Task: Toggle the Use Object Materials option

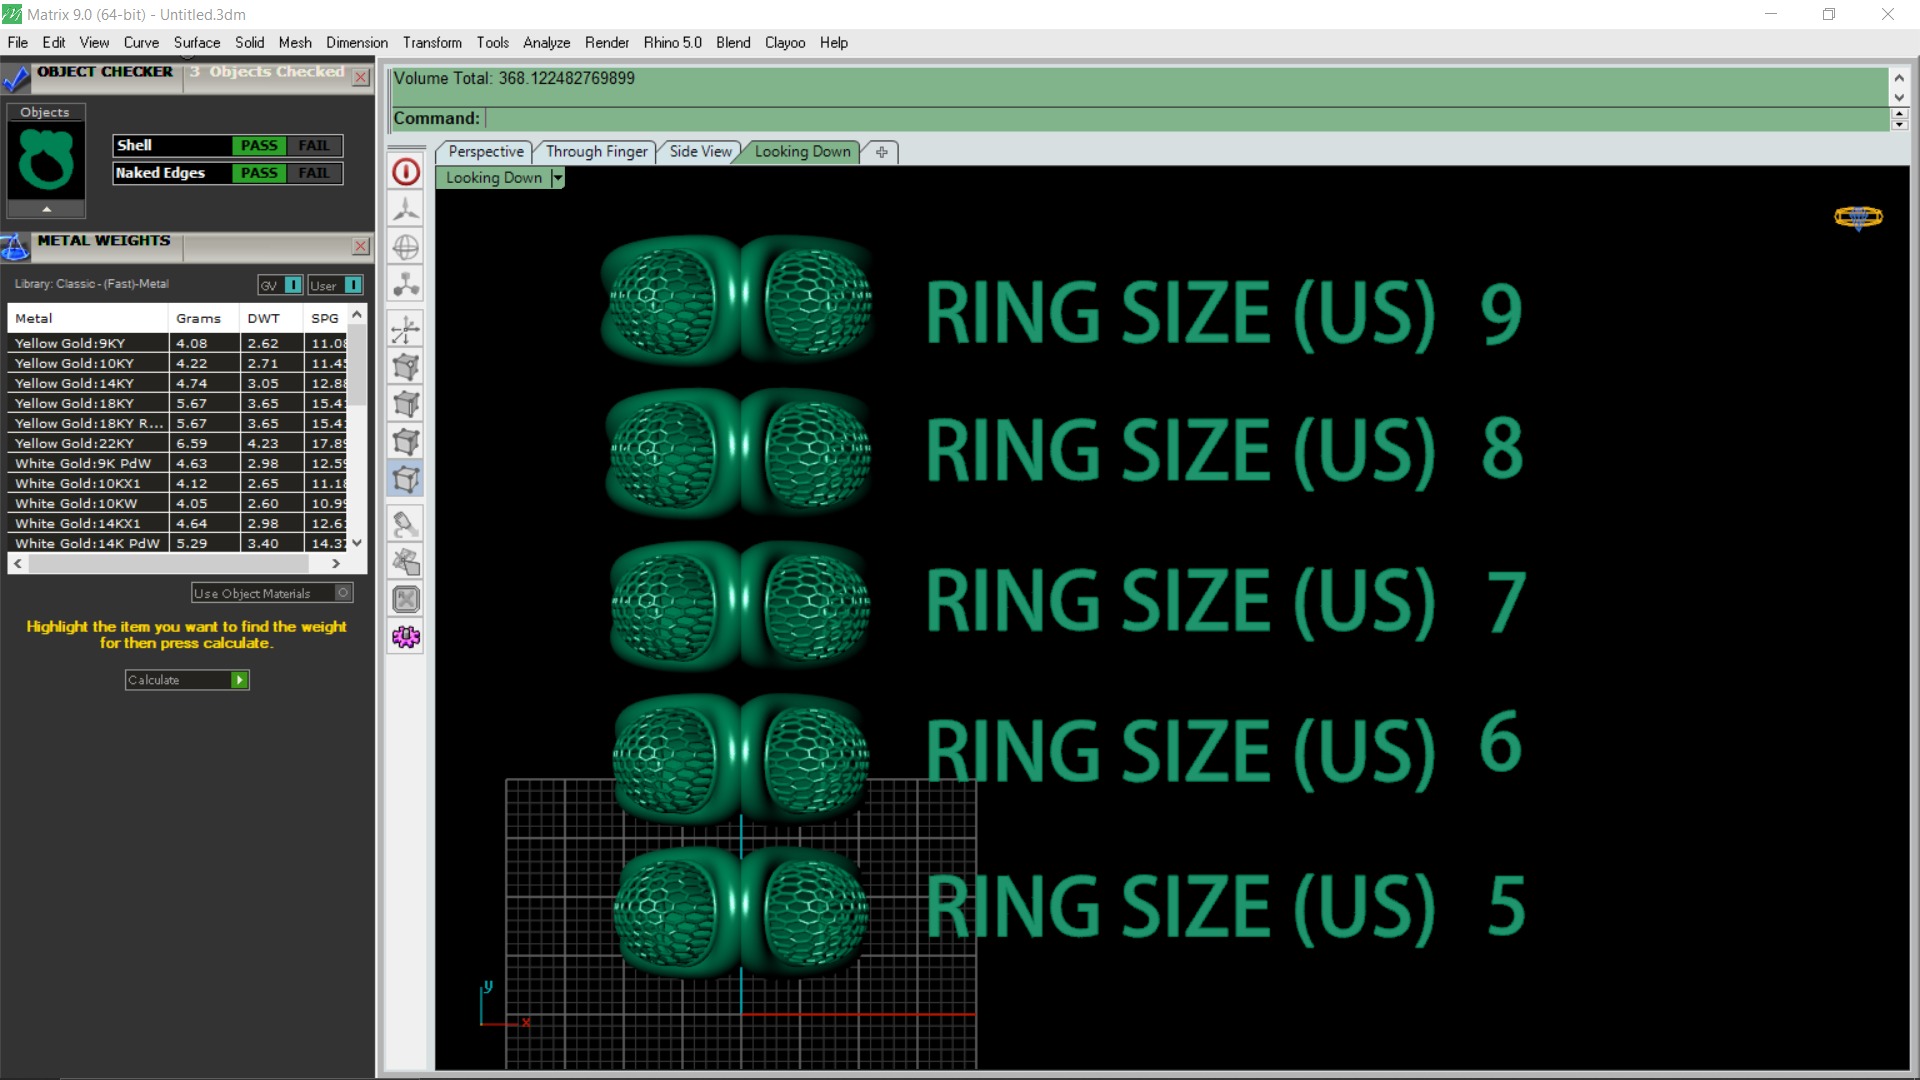Action: point(343,593)
